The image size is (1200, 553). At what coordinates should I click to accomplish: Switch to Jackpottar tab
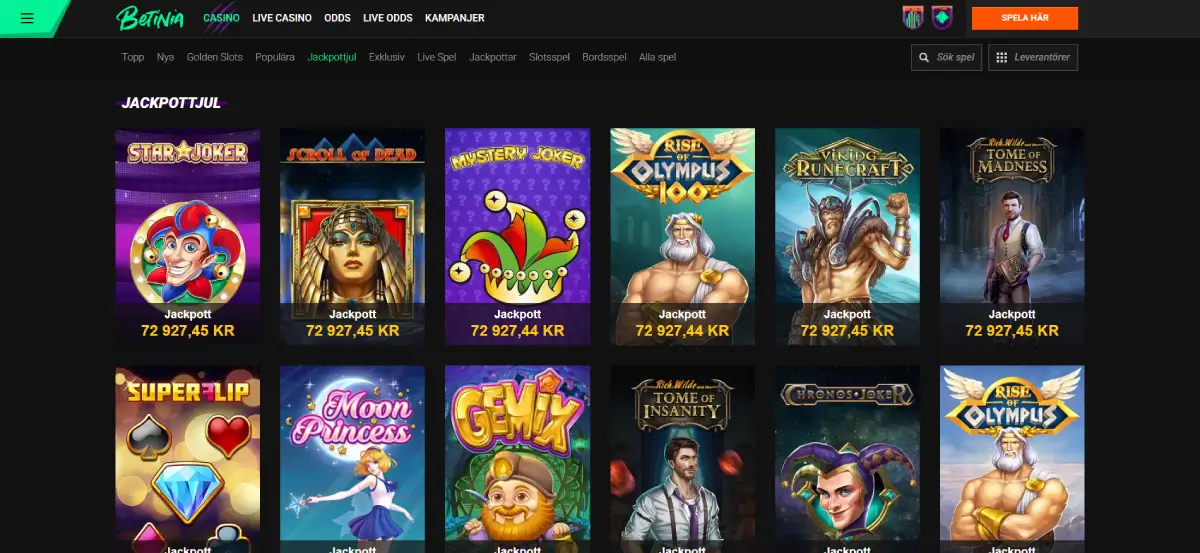coord(493,57)
